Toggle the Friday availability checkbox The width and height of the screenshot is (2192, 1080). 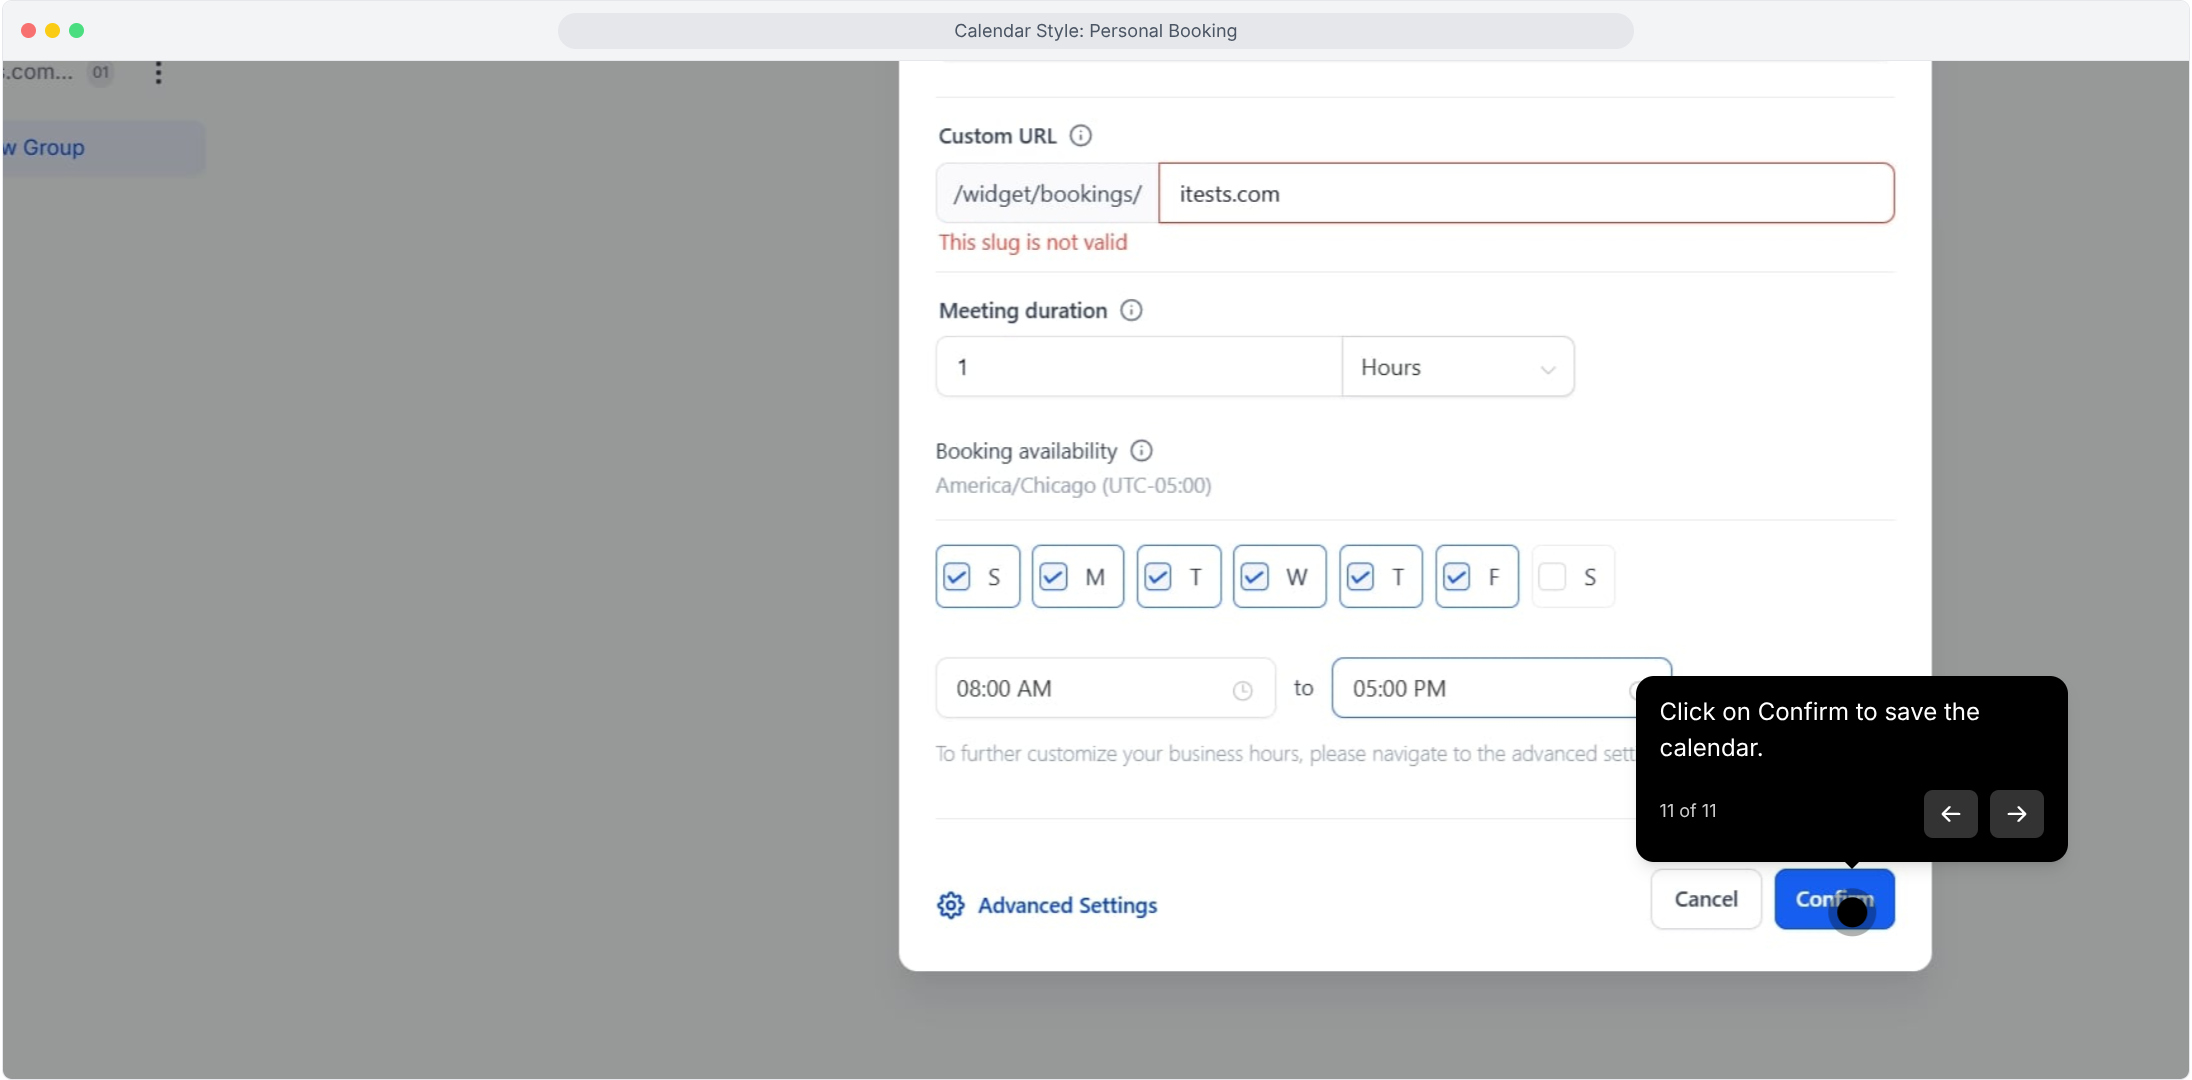click(1457, 577)
